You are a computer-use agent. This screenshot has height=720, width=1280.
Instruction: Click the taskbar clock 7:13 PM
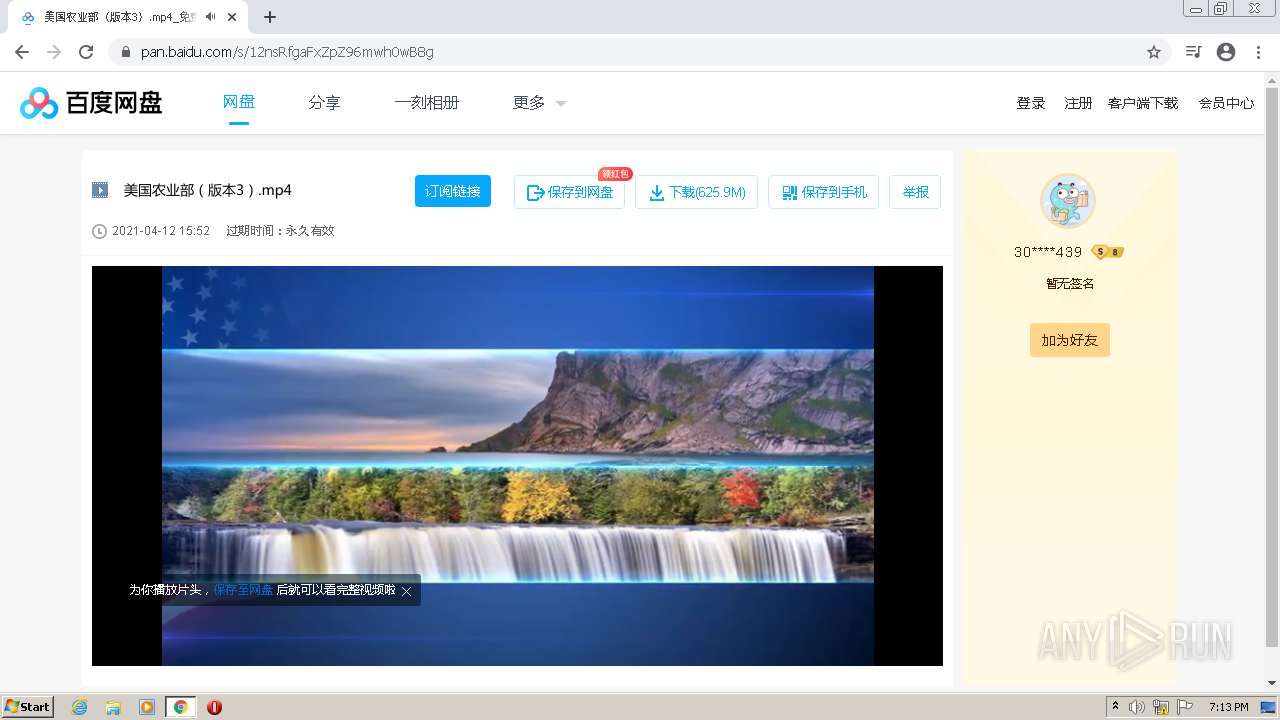(x=1228, y=707)
